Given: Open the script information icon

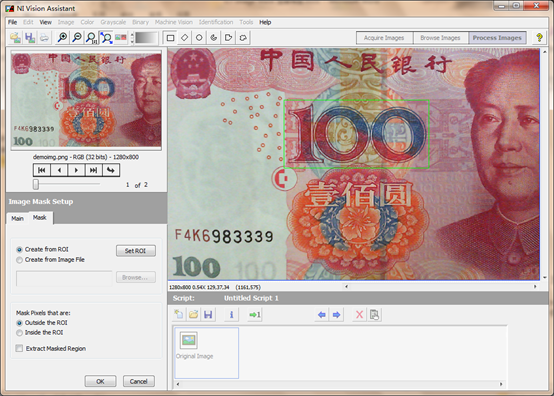Looking at the screenshot, I should [x=231, y=314].
